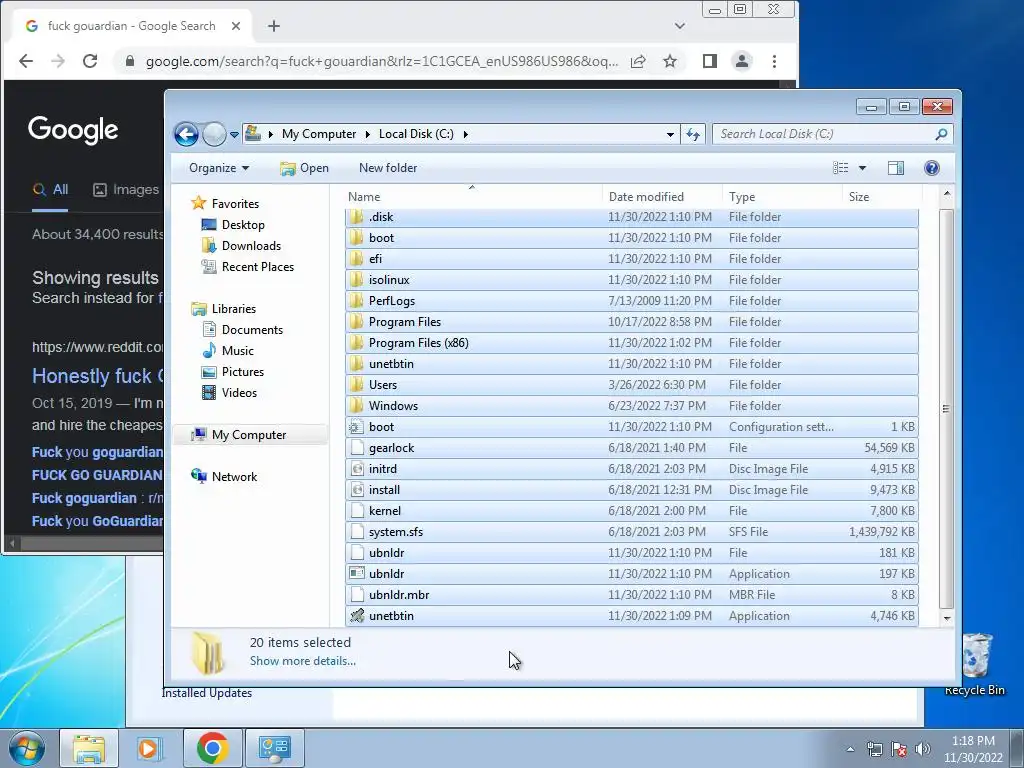Viewport: 1024px width, 768px height.
Task: Select the Windows folder
Action: (x=632, y=406)
